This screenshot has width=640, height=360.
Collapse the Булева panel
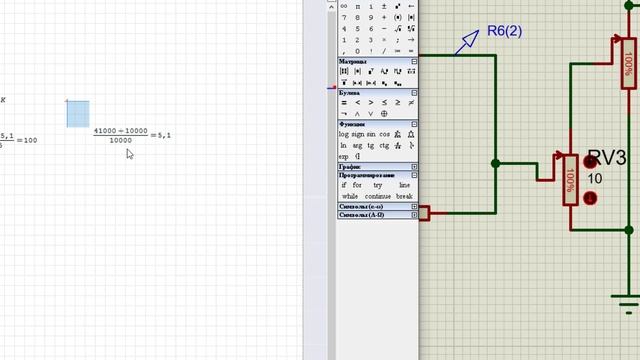point(414,93)
